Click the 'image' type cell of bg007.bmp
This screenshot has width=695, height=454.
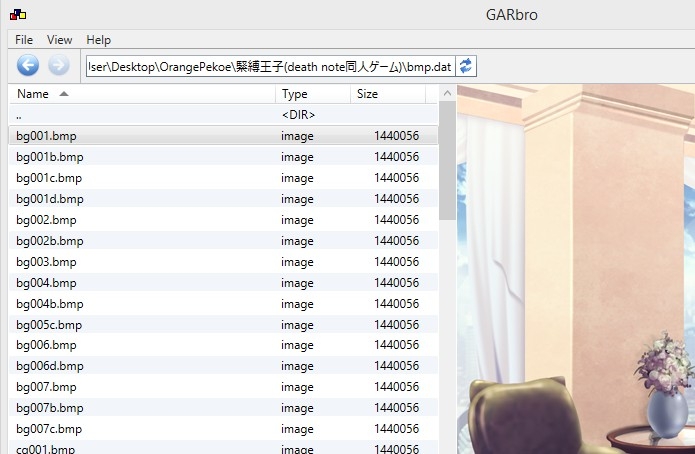pos(297,387)
